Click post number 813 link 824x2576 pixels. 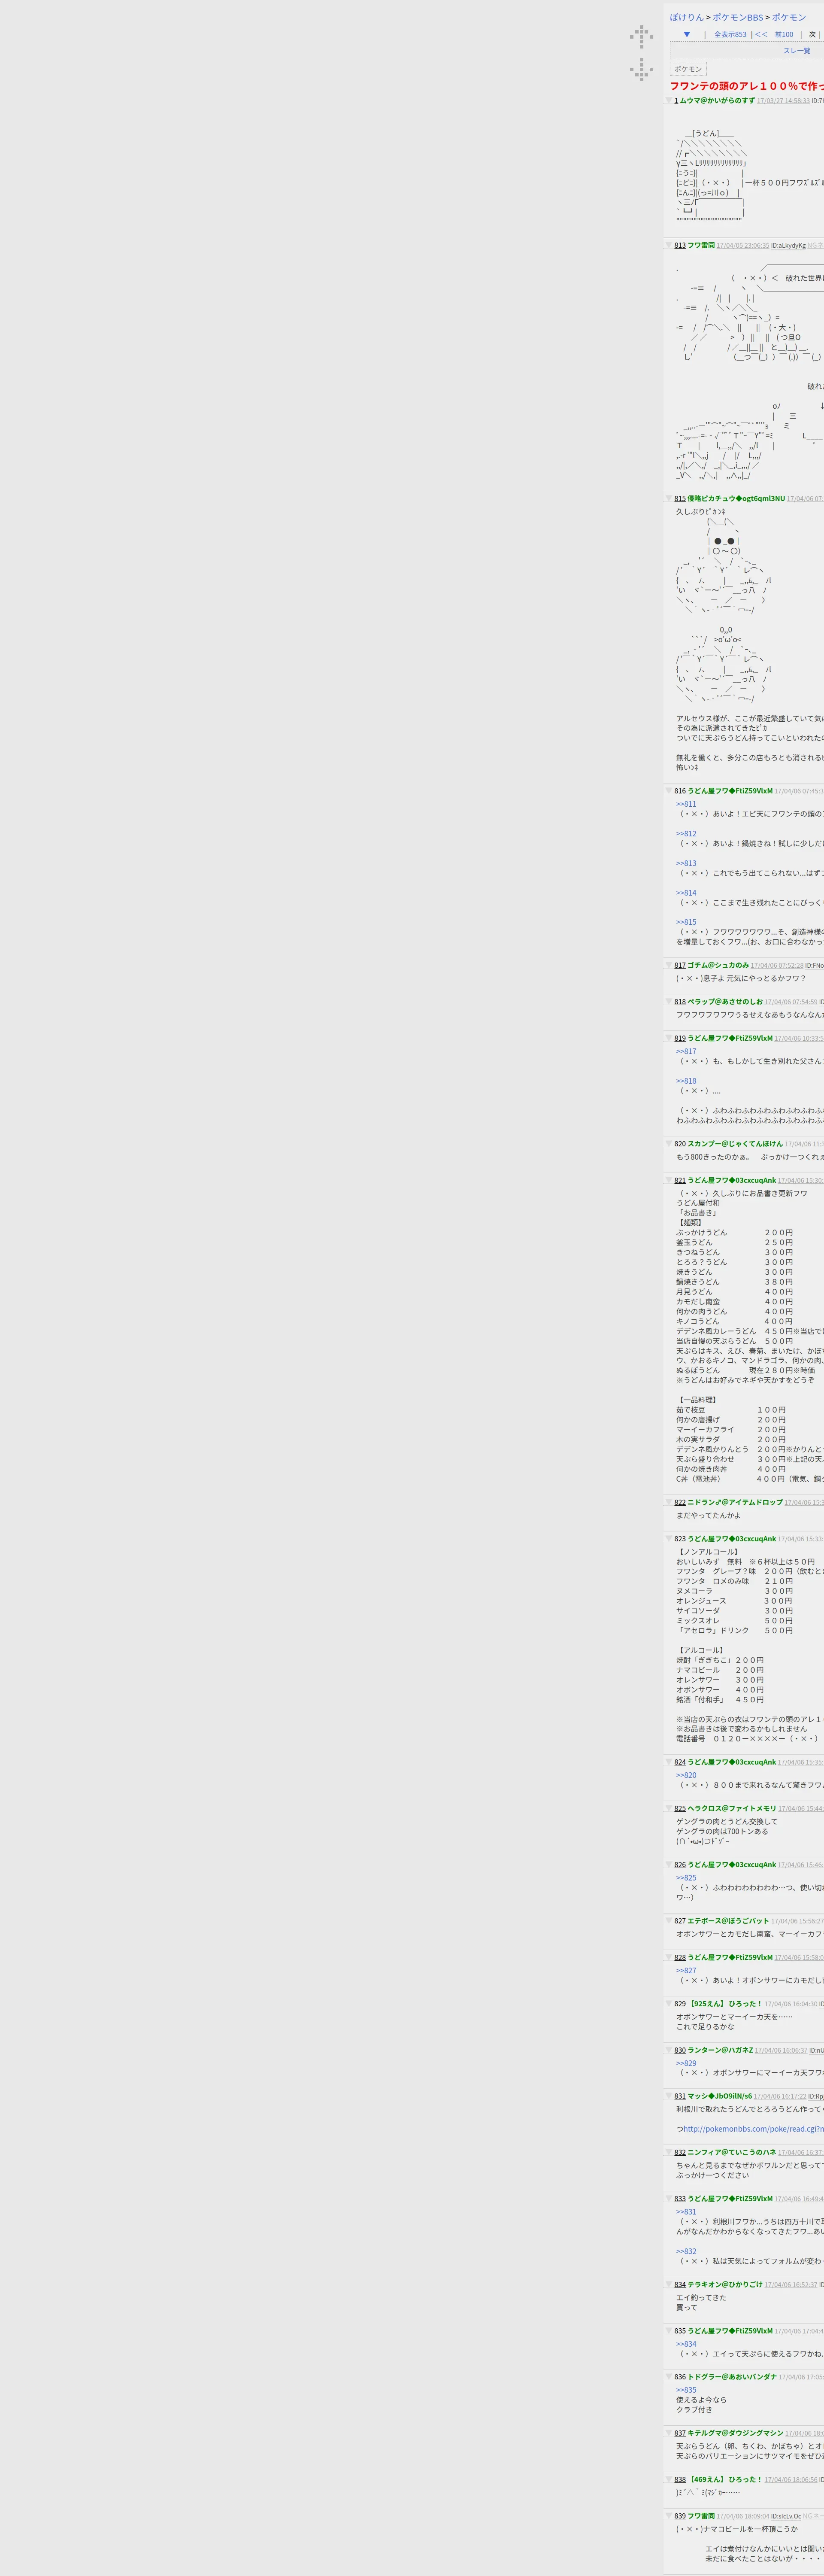(680, 245)
